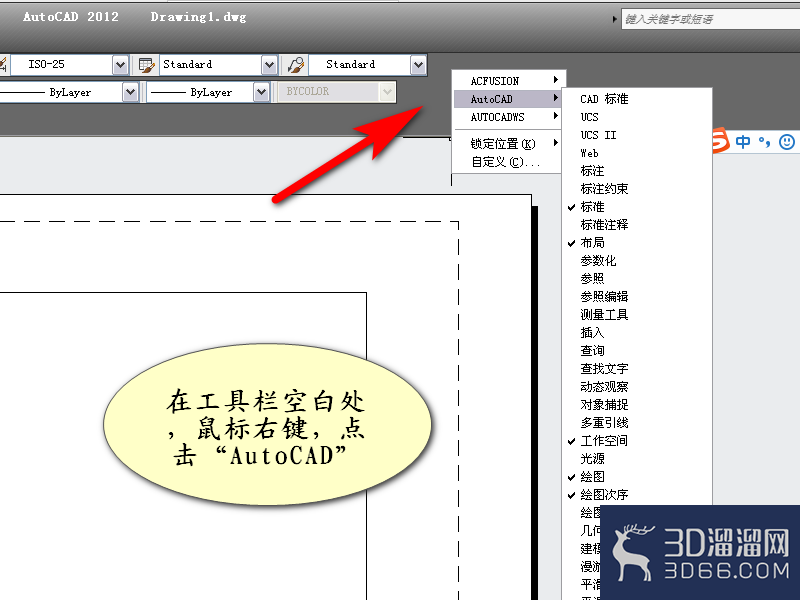Expand ISO-25 dimension style dropdown

[x=120, y=65]
